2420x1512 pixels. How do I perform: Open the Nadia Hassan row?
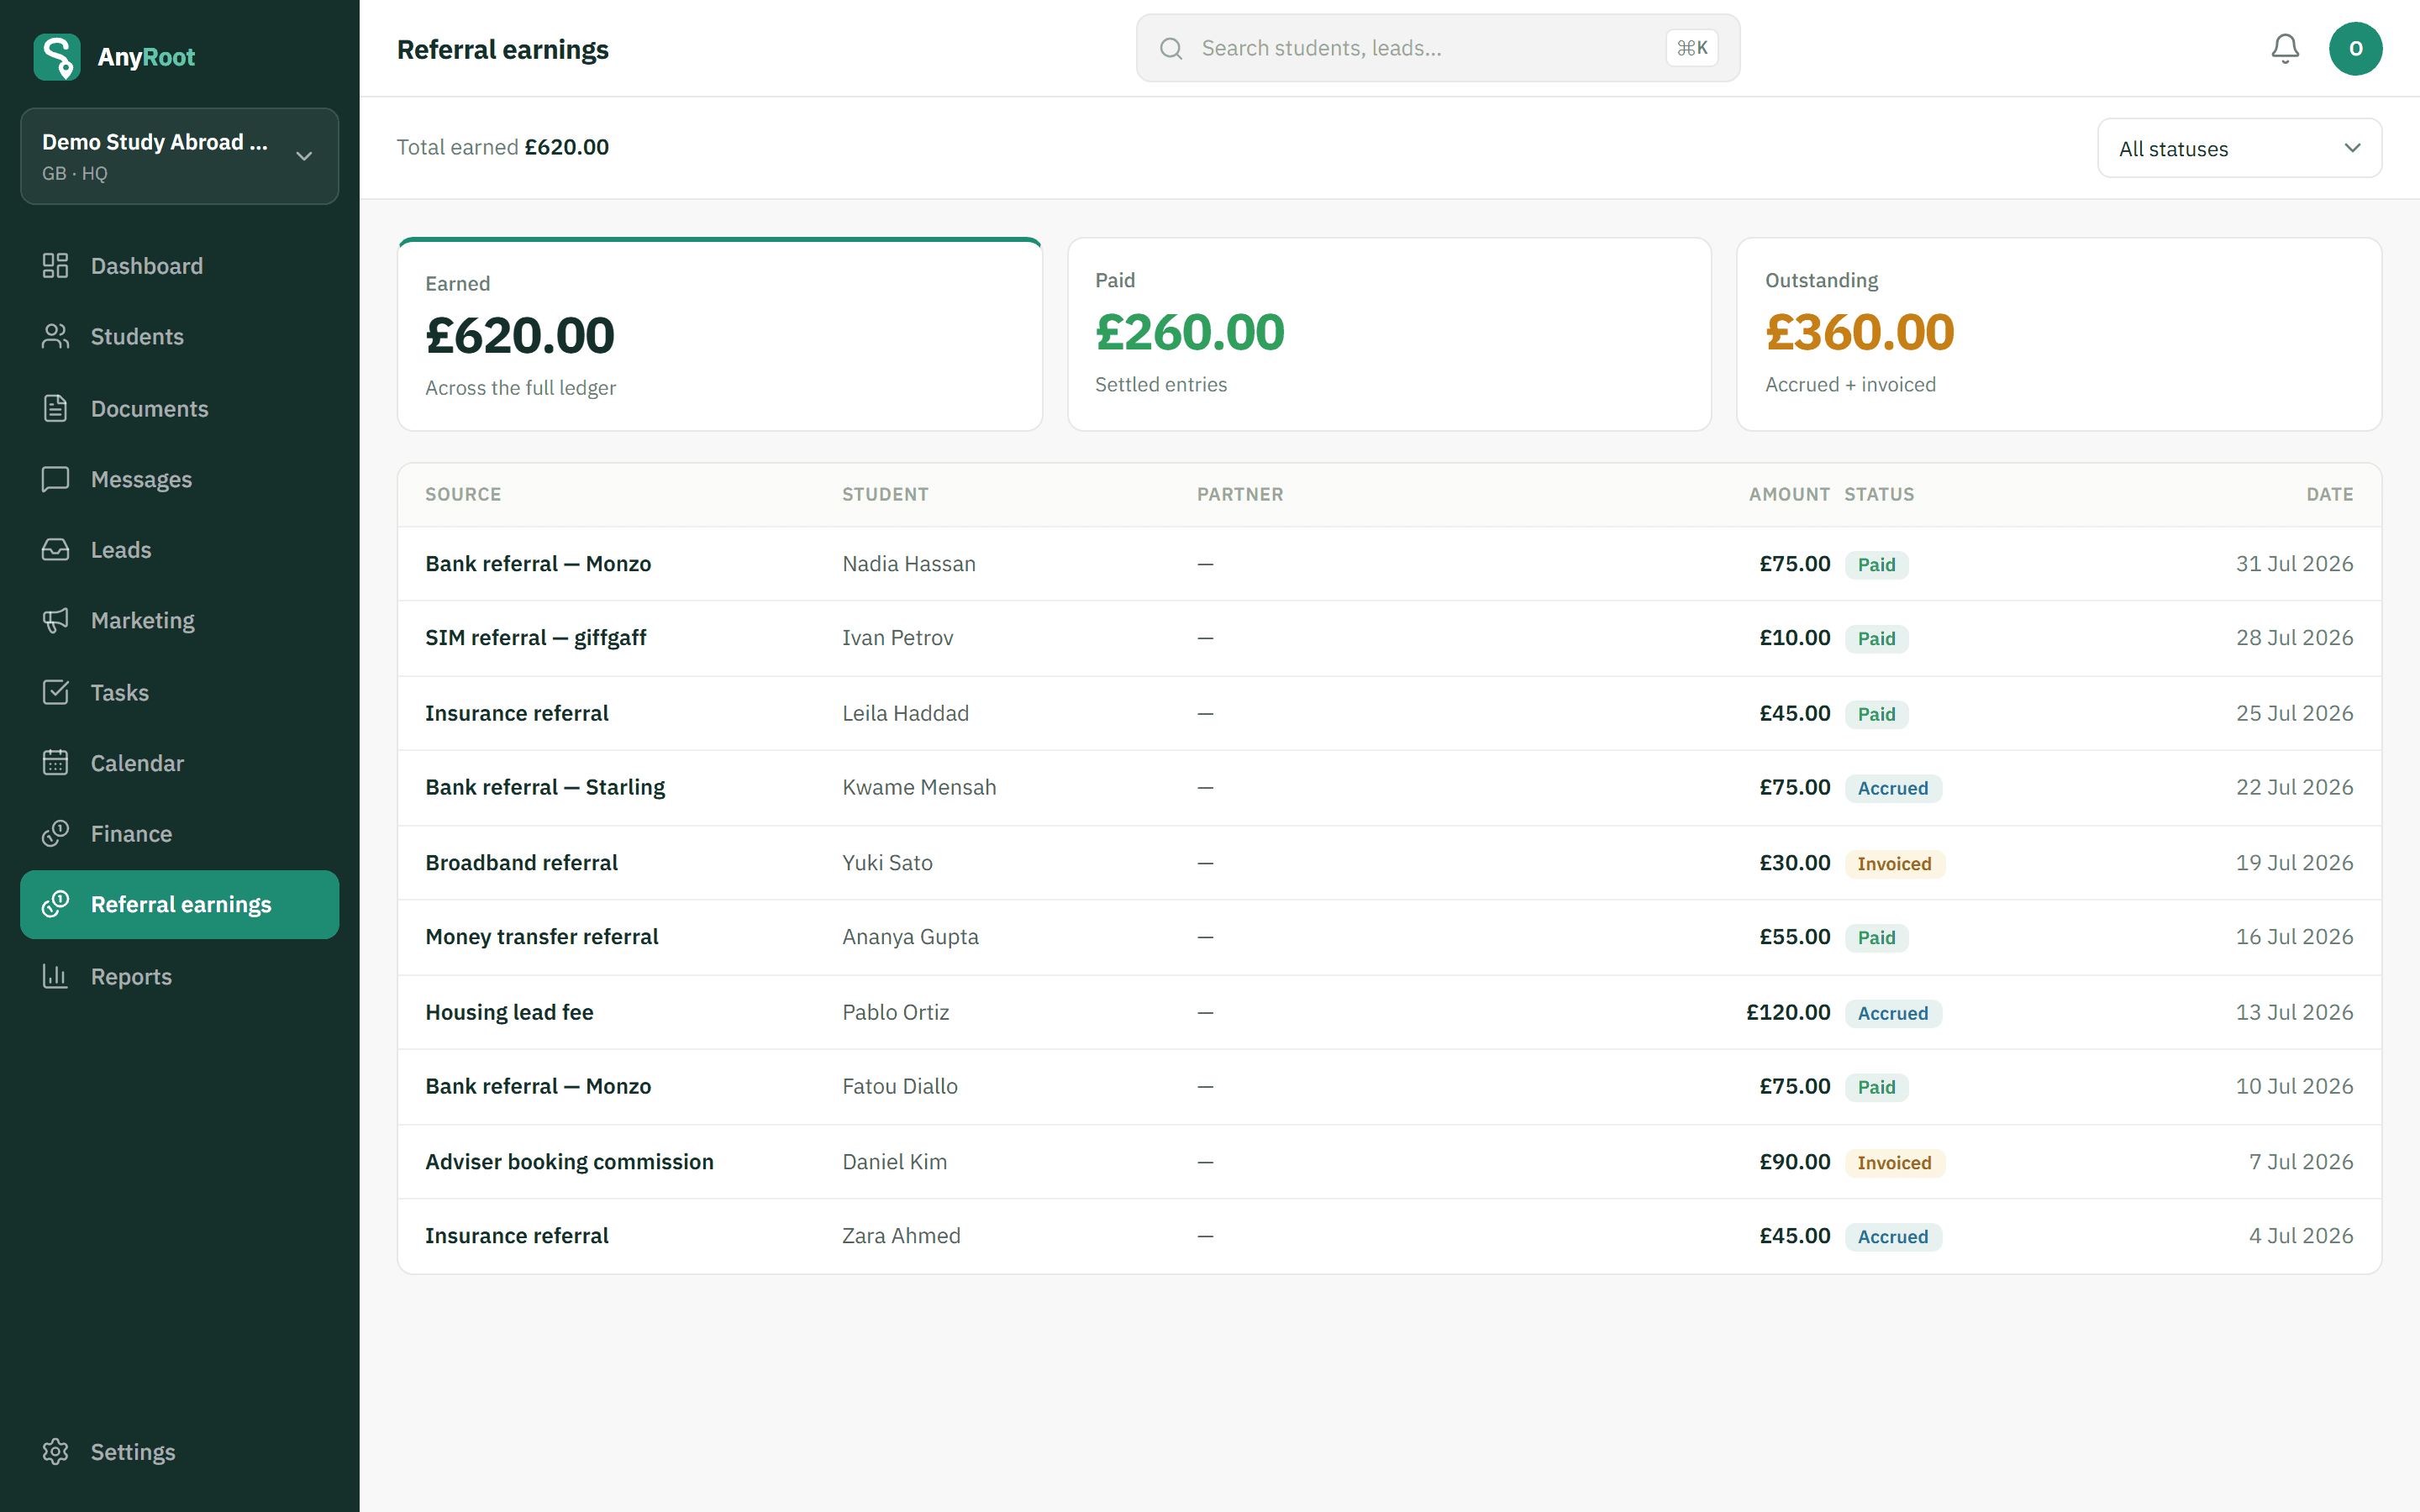pos(1389,564)
